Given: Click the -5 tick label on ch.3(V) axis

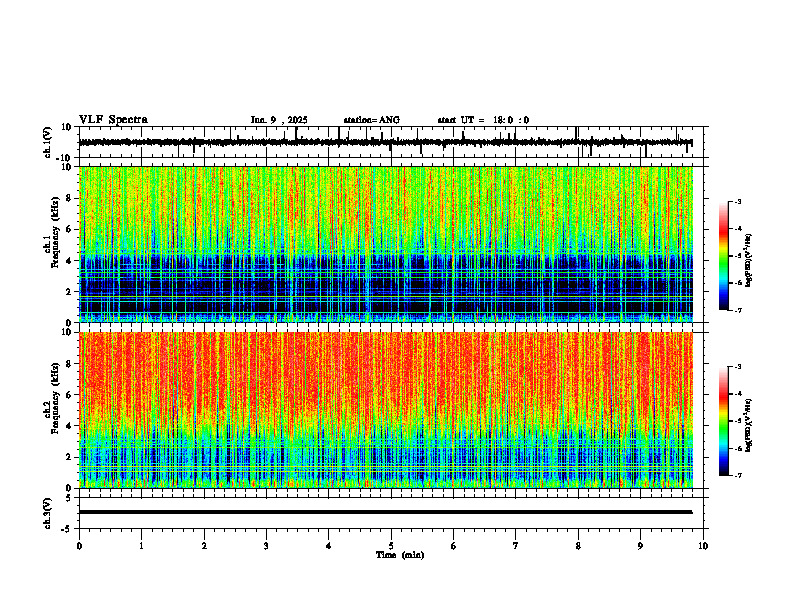Looking at the screenshot, I should [68, 529].
